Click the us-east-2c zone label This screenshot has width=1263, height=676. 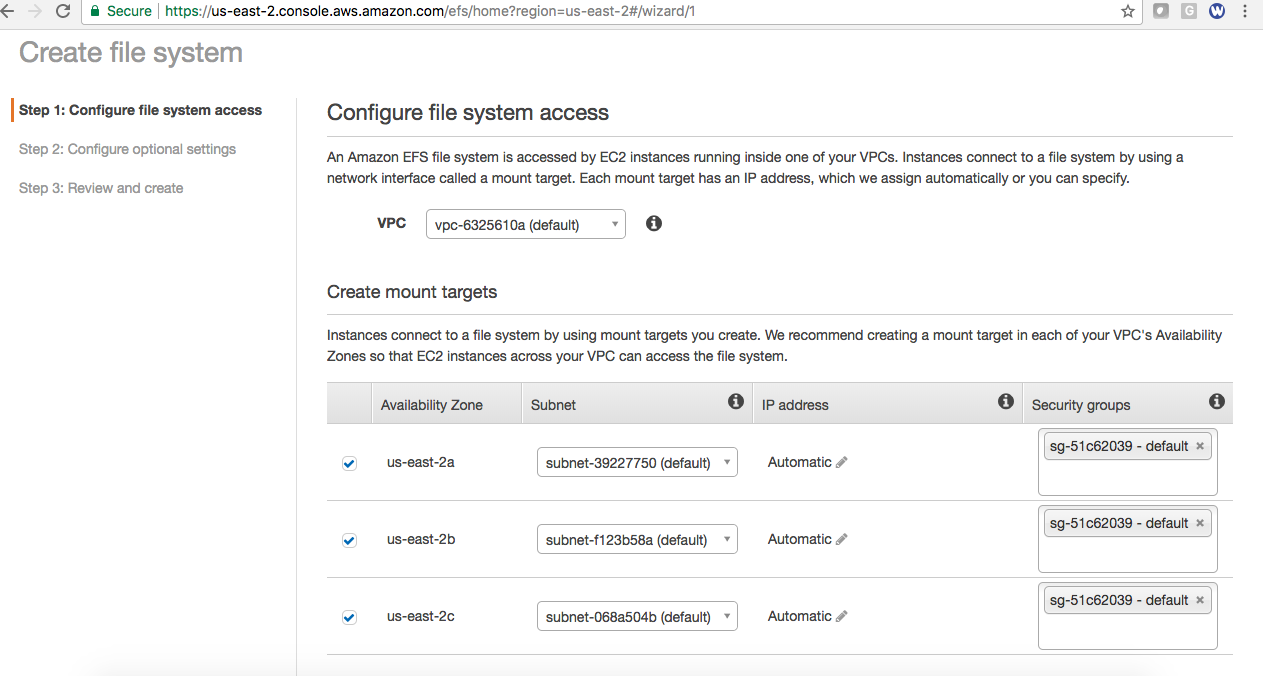point(421,616)
